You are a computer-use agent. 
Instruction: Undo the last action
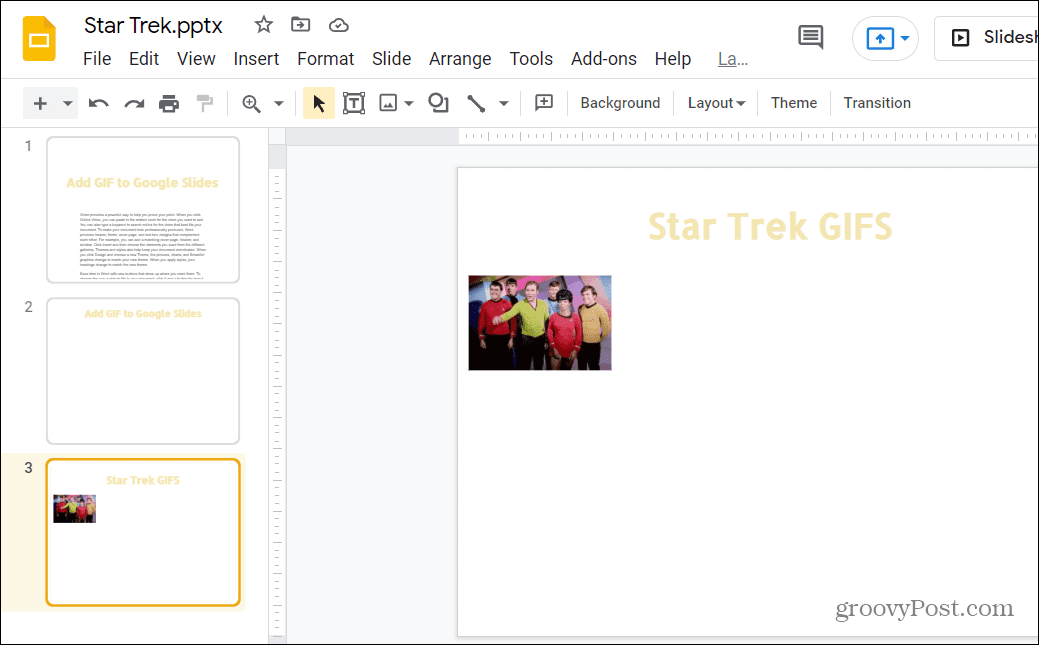tap(98, 102)
